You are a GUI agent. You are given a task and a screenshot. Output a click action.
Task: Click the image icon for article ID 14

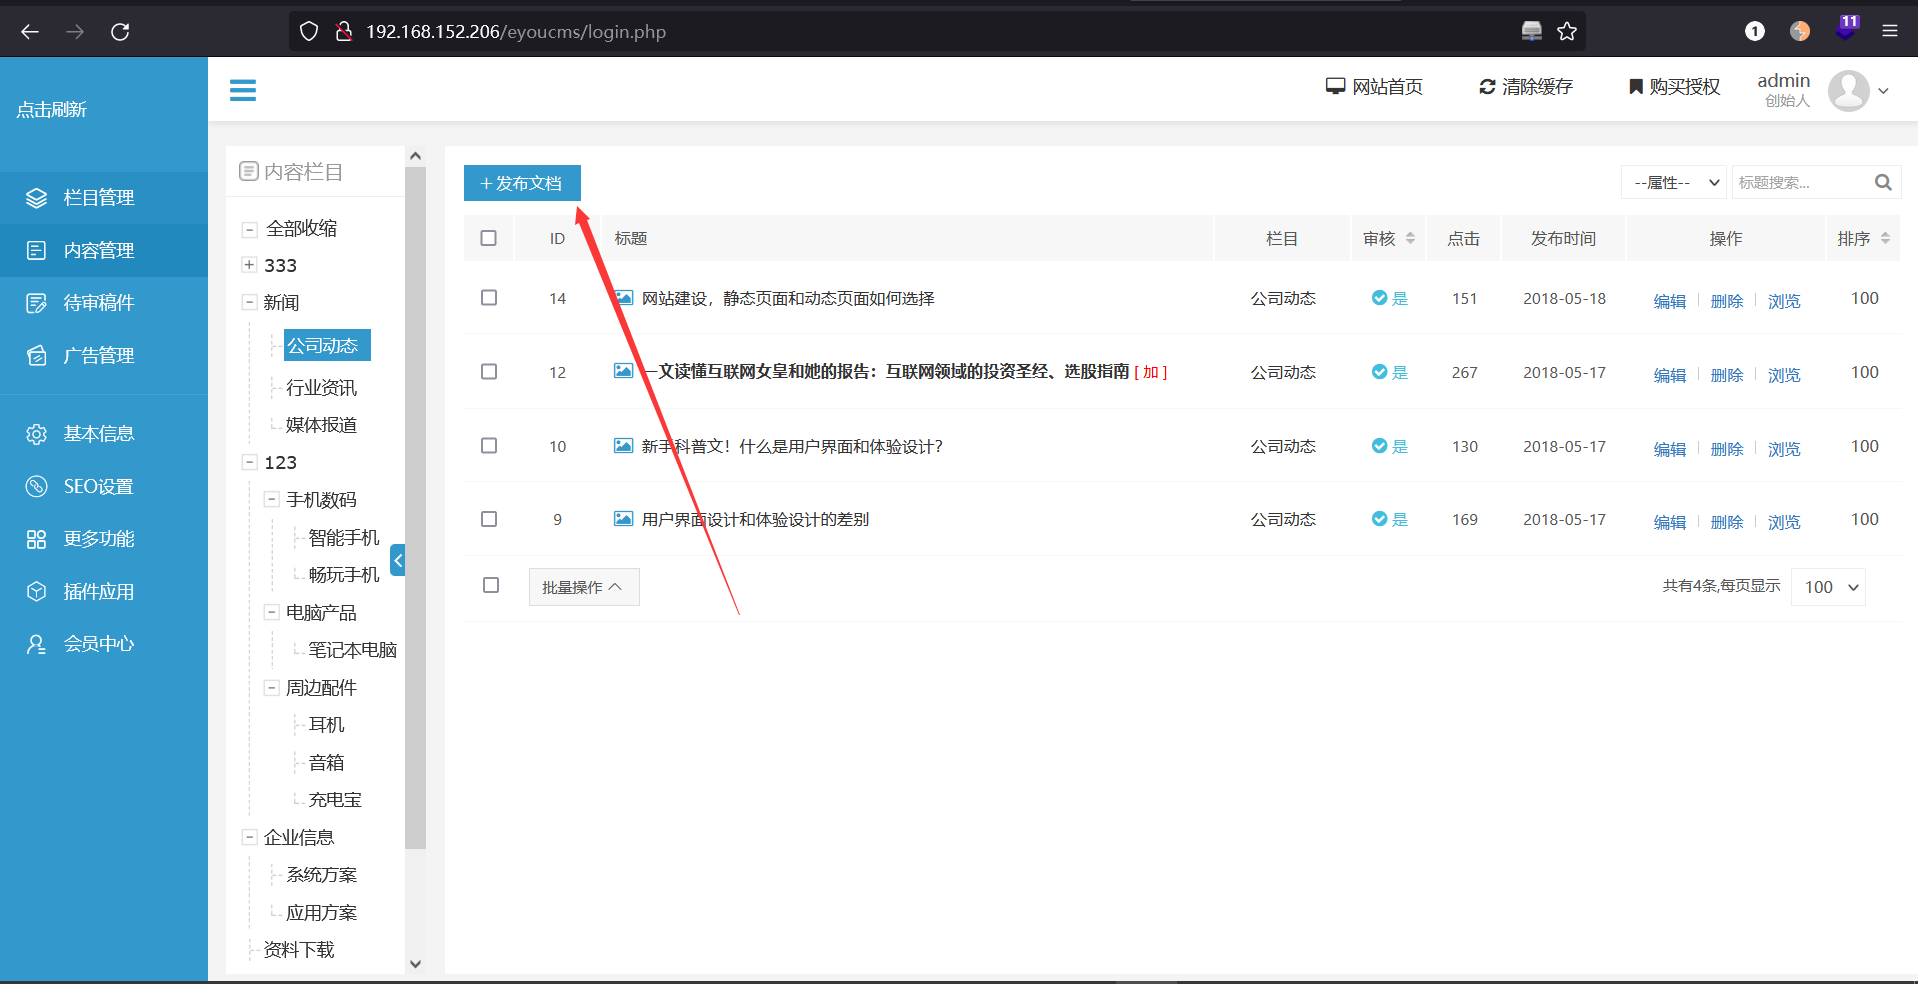[623, 298]
